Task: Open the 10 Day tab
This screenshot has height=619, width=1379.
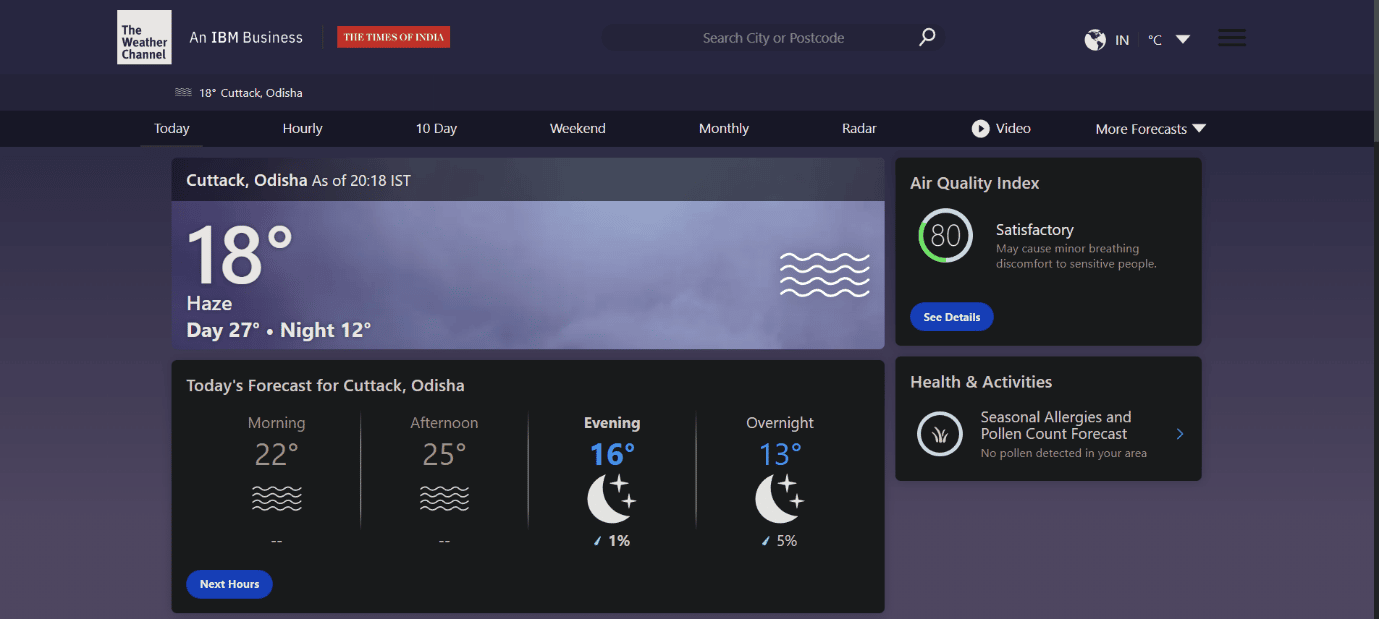Action: 436,128
